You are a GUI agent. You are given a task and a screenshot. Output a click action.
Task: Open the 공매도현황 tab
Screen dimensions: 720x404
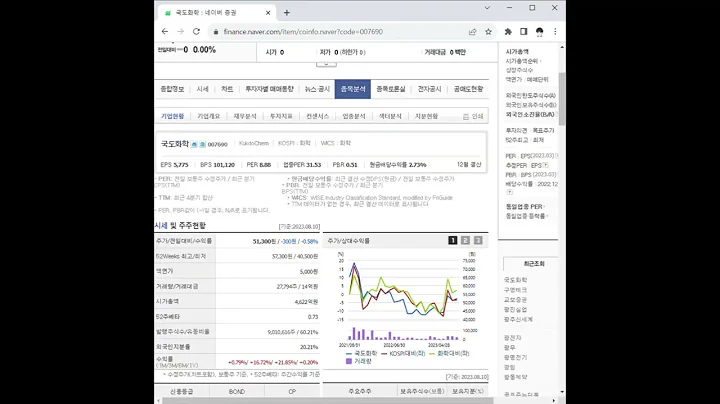point(468,89)
